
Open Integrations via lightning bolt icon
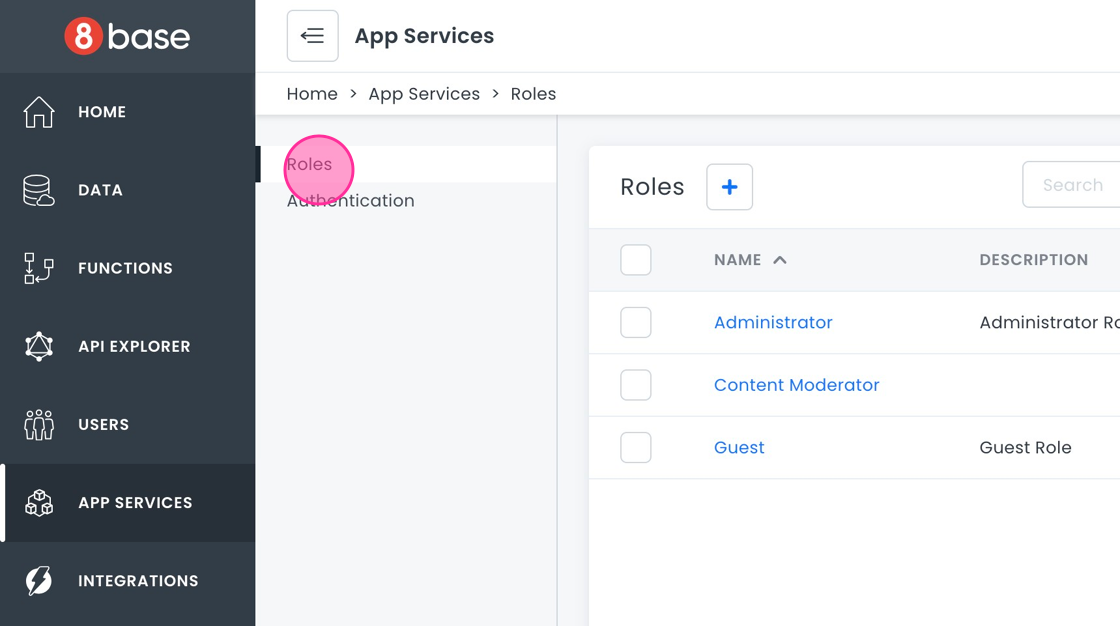[x=39, y=581]
